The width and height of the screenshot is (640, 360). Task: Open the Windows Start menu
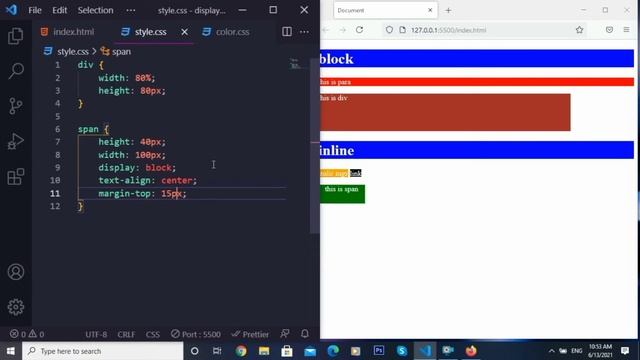(11, 351)
